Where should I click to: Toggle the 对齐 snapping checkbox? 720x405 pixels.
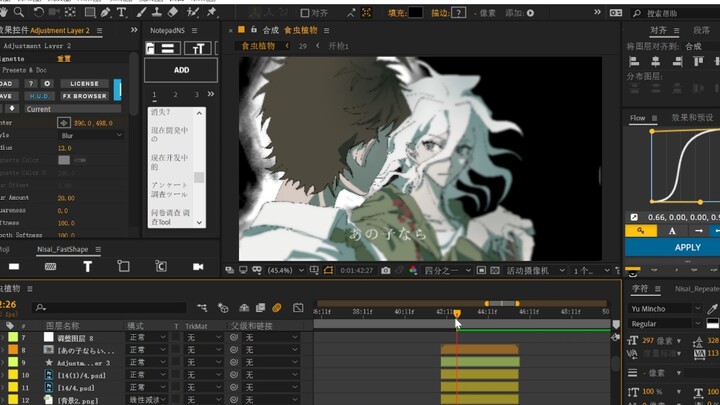tap(305, 13)
